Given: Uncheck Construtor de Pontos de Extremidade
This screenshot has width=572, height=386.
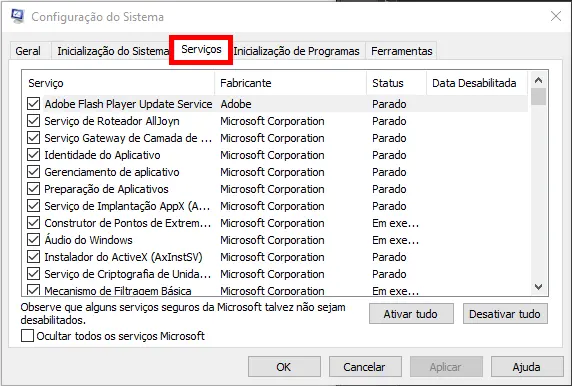Looking at the screenshot, I should 34,223.
